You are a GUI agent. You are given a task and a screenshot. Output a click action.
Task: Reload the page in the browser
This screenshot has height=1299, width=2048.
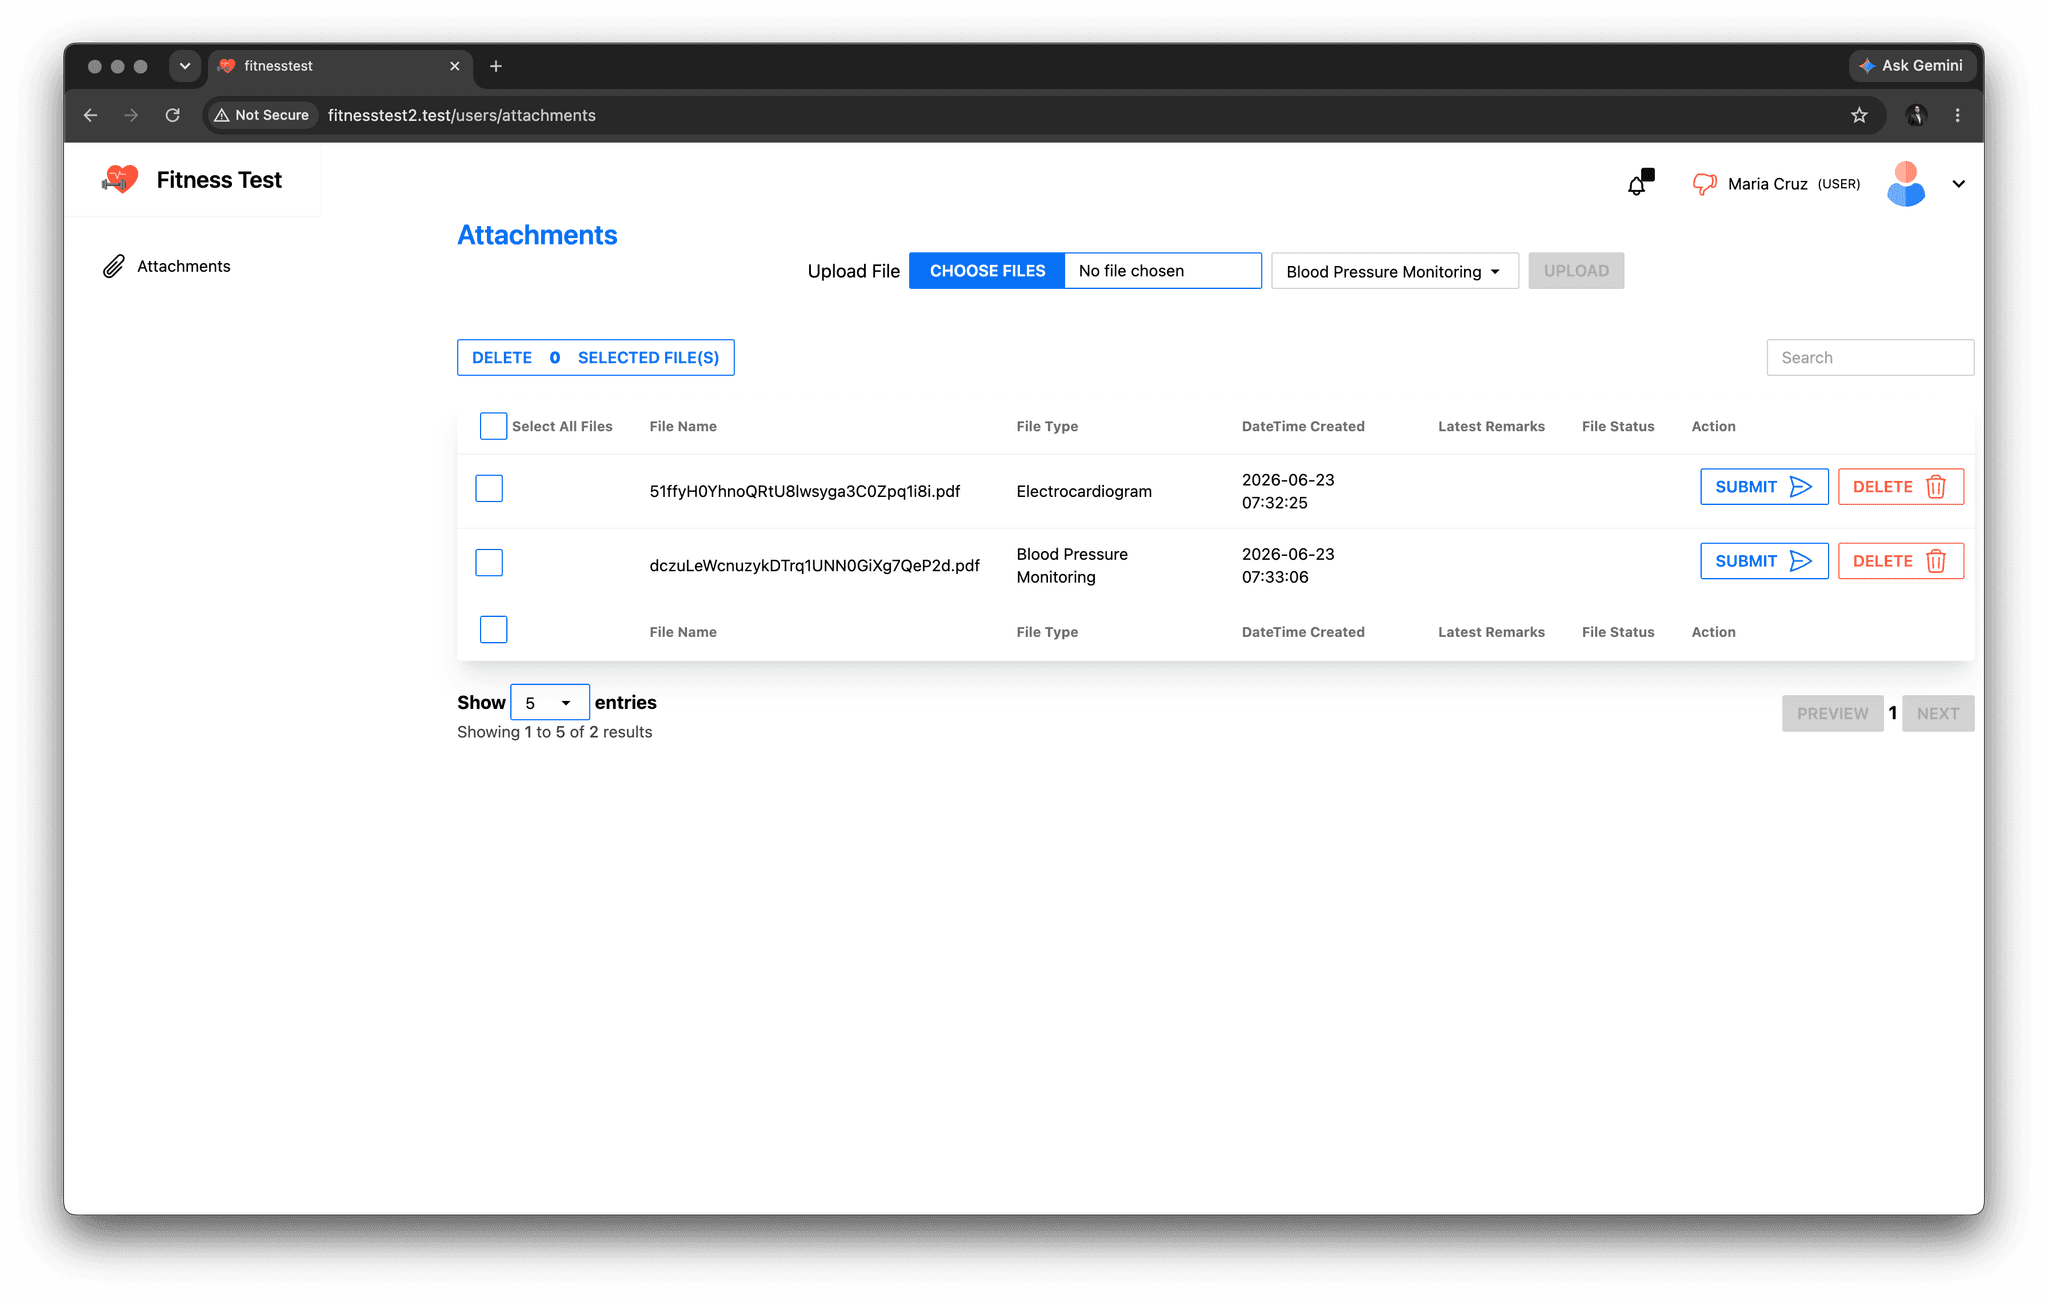[173, 115]
